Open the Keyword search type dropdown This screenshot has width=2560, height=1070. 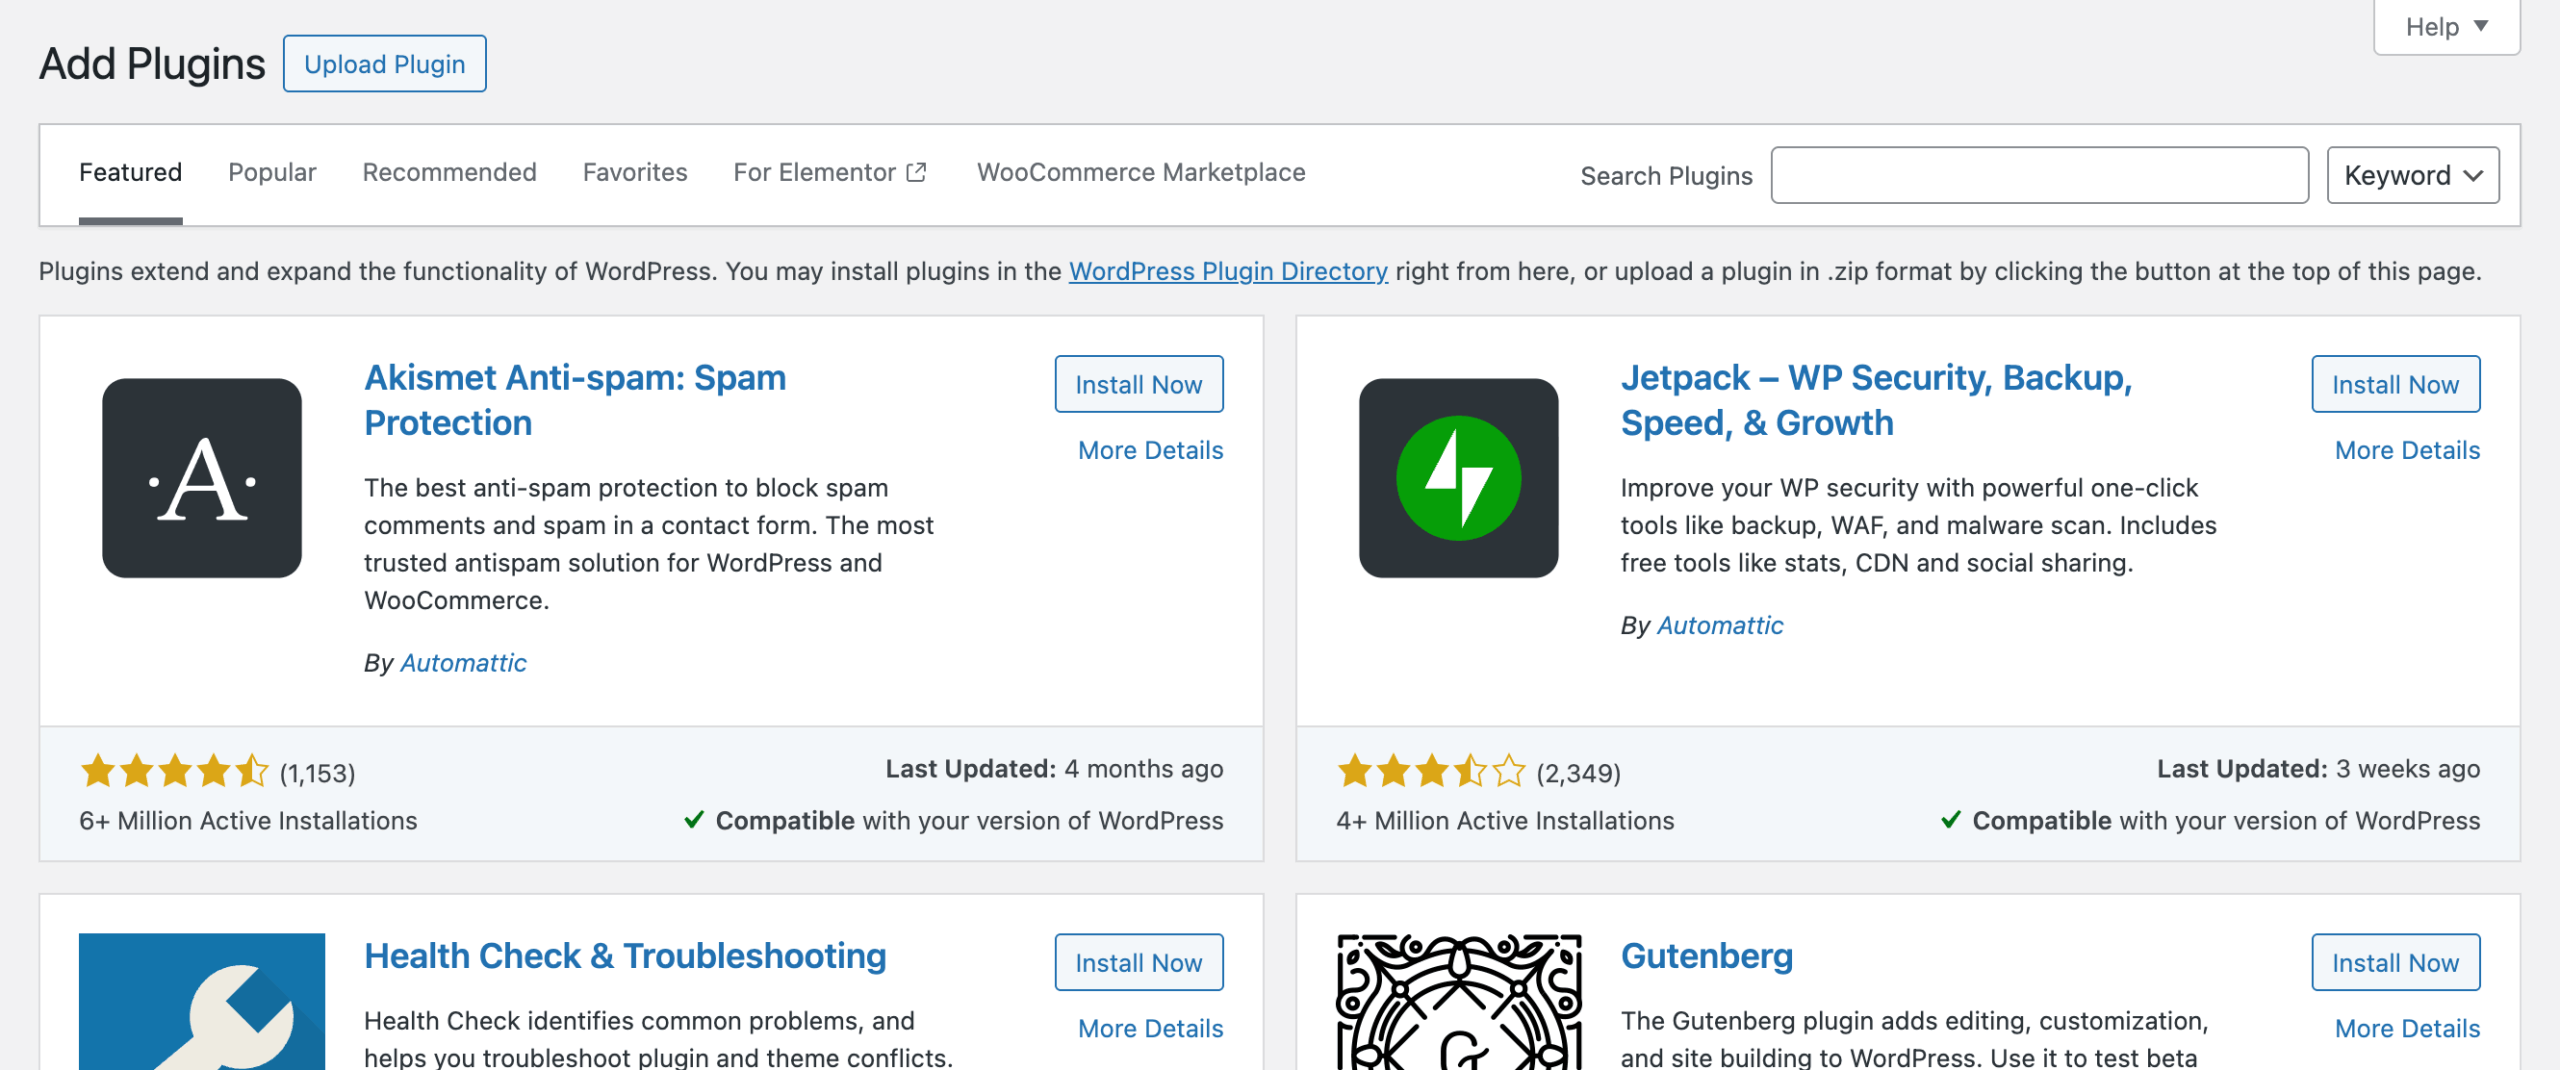tap(2412, 176)
